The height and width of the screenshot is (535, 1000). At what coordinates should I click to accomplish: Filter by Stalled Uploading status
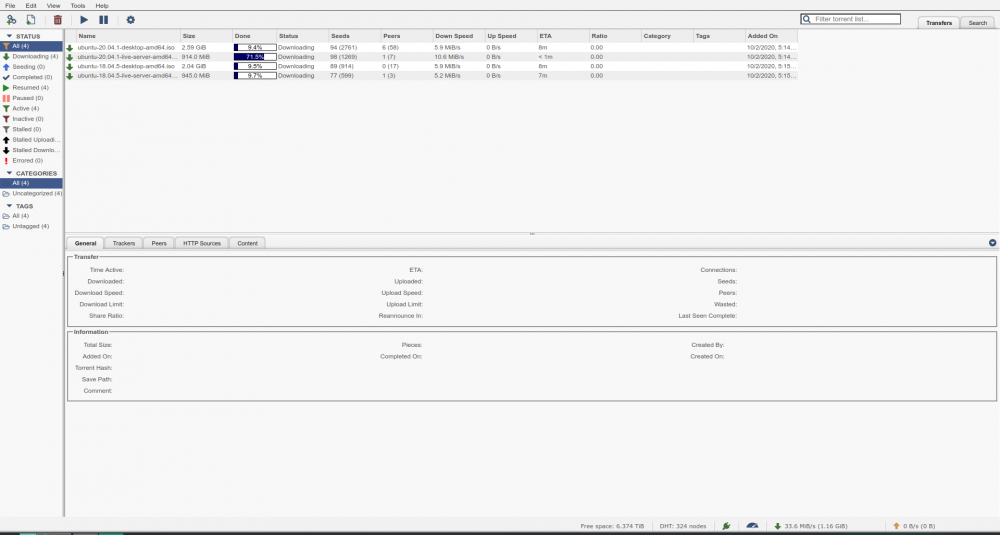(31, 140)
